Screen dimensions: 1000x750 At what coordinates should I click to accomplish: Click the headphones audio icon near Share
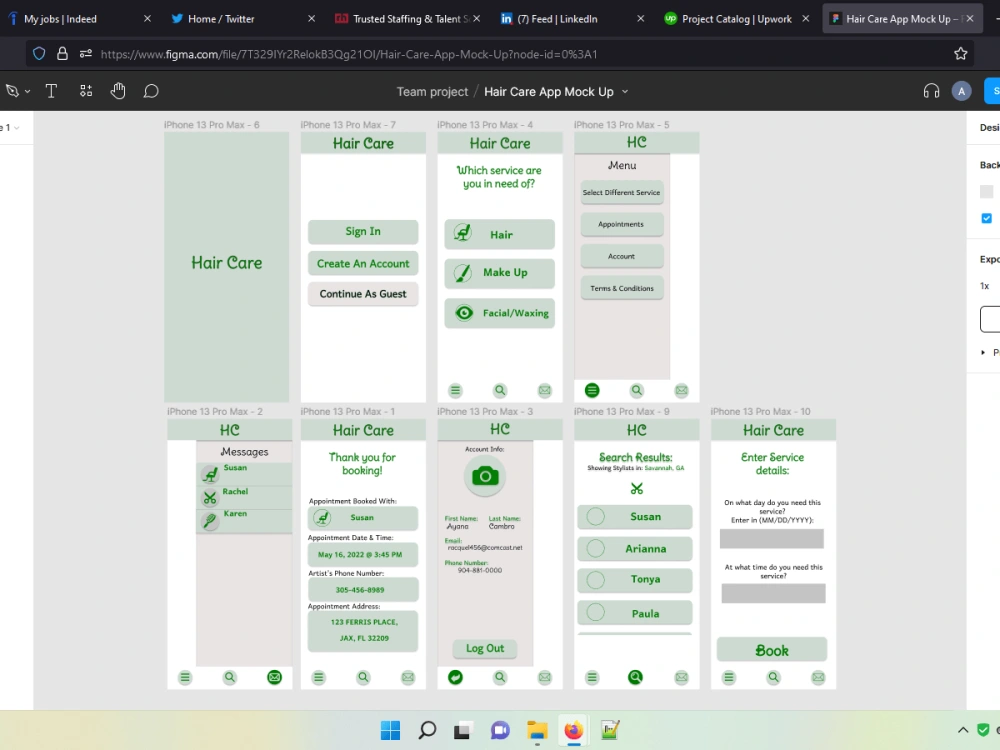[931, 90]
